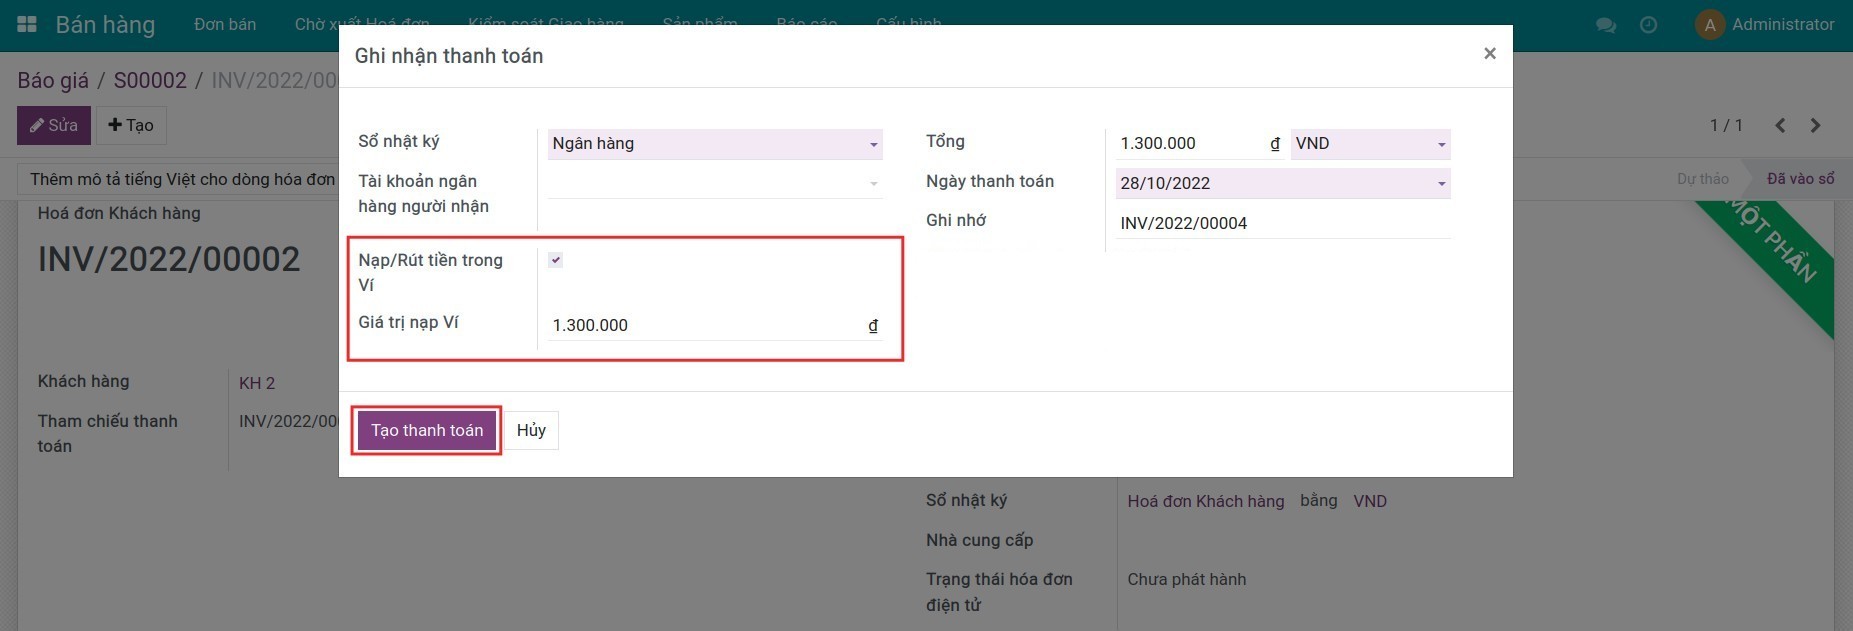Open the activities clock icon
The width and height of the screenshot is (1853, 631).
(1648, 25)
